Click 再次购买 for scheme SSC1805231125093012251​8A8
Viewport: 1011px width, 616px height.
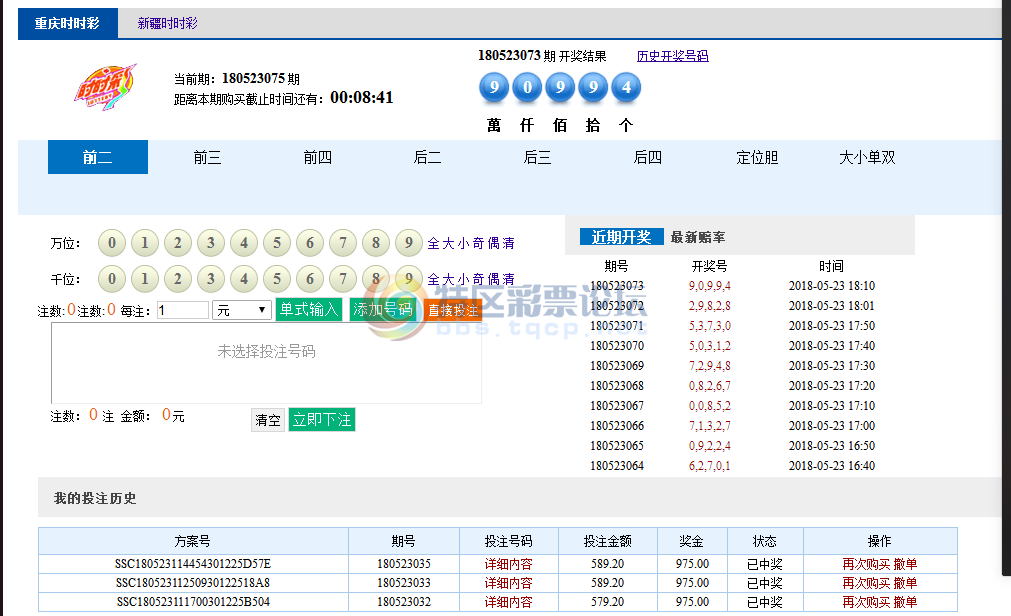[867, 583]
